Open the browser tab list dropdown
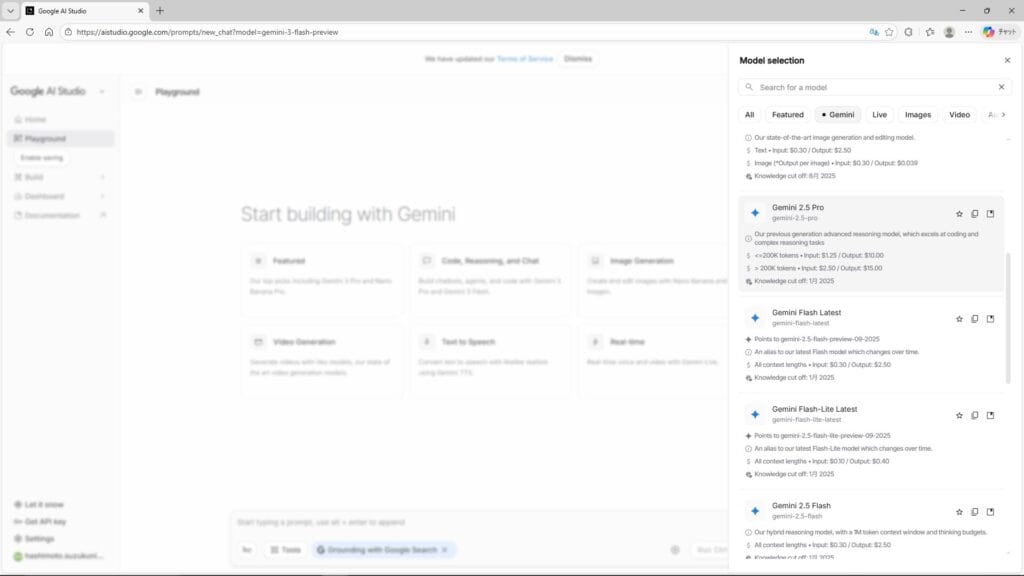 coord(10,10)
